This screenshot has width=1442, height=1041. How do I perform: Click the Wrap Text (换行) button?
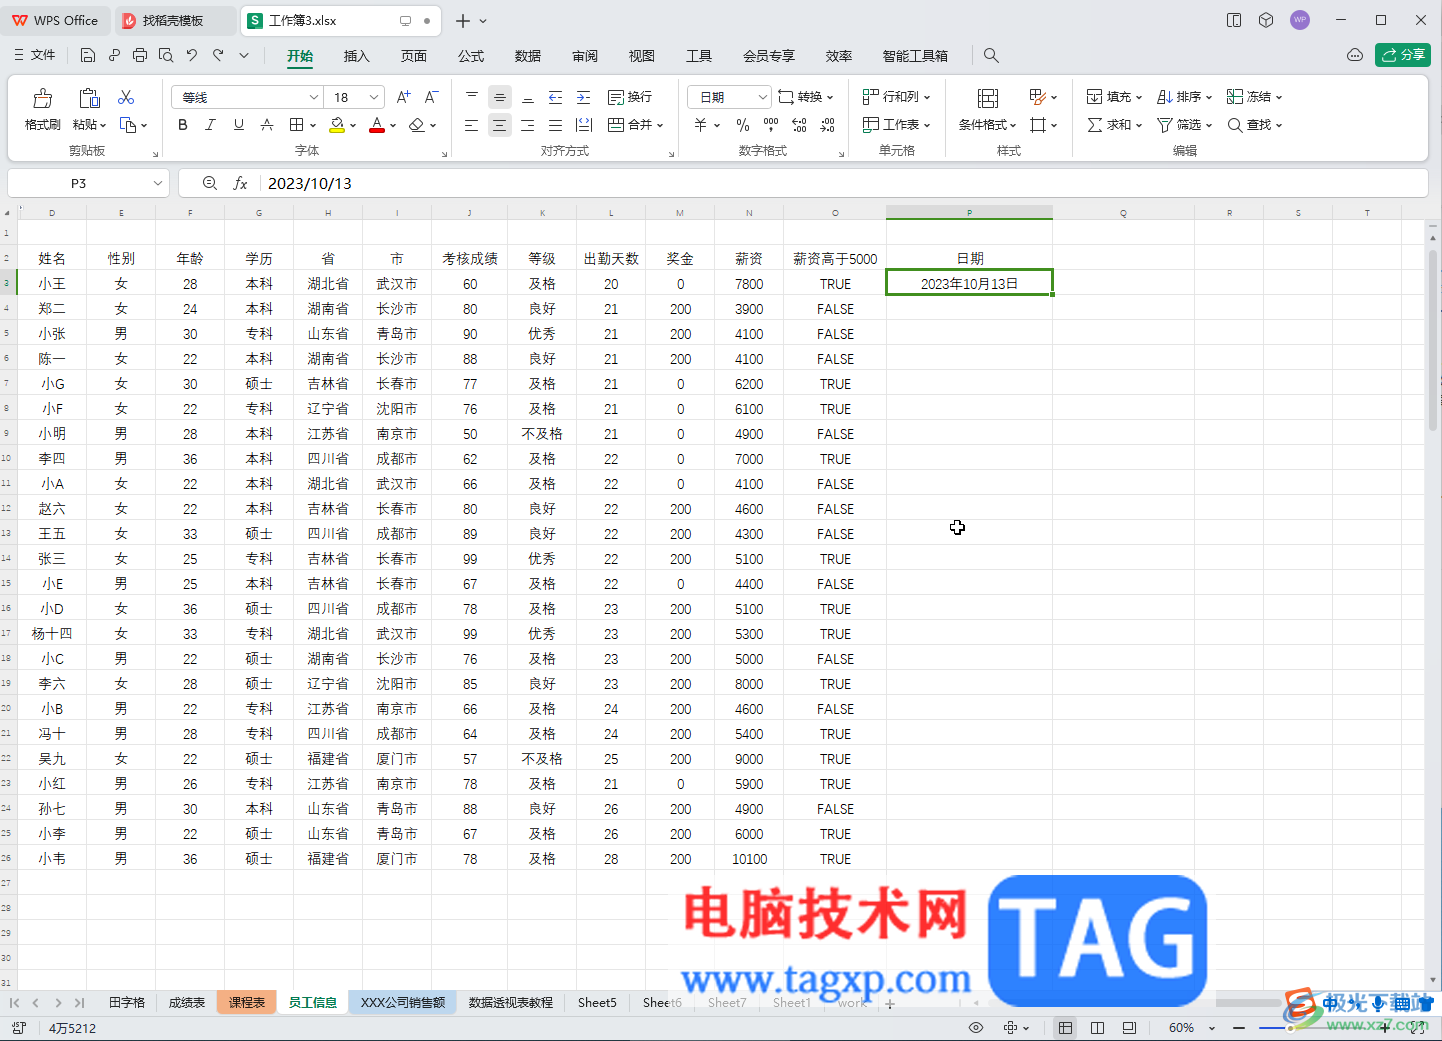[630, 97]
